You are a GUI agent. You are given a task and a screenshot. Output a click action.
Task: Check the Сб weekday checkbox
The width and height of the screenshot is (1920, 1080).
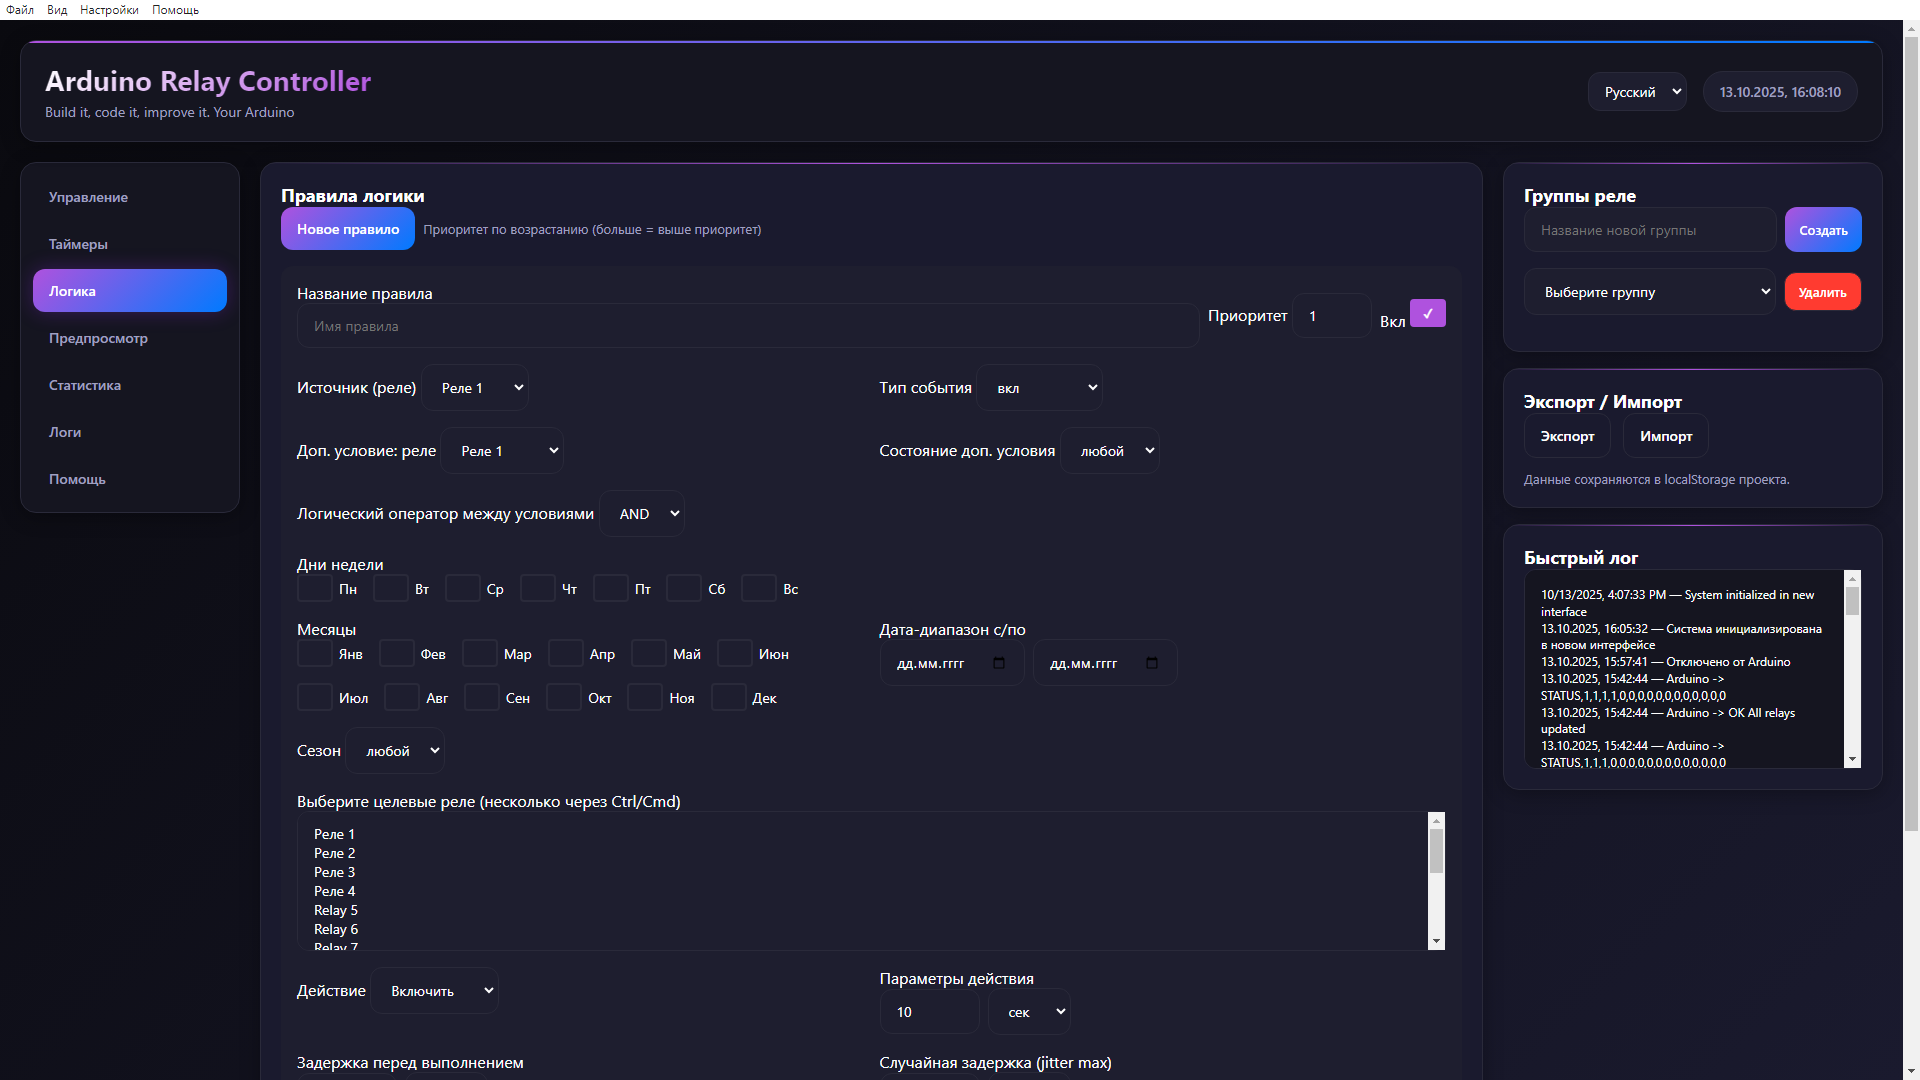684,589
